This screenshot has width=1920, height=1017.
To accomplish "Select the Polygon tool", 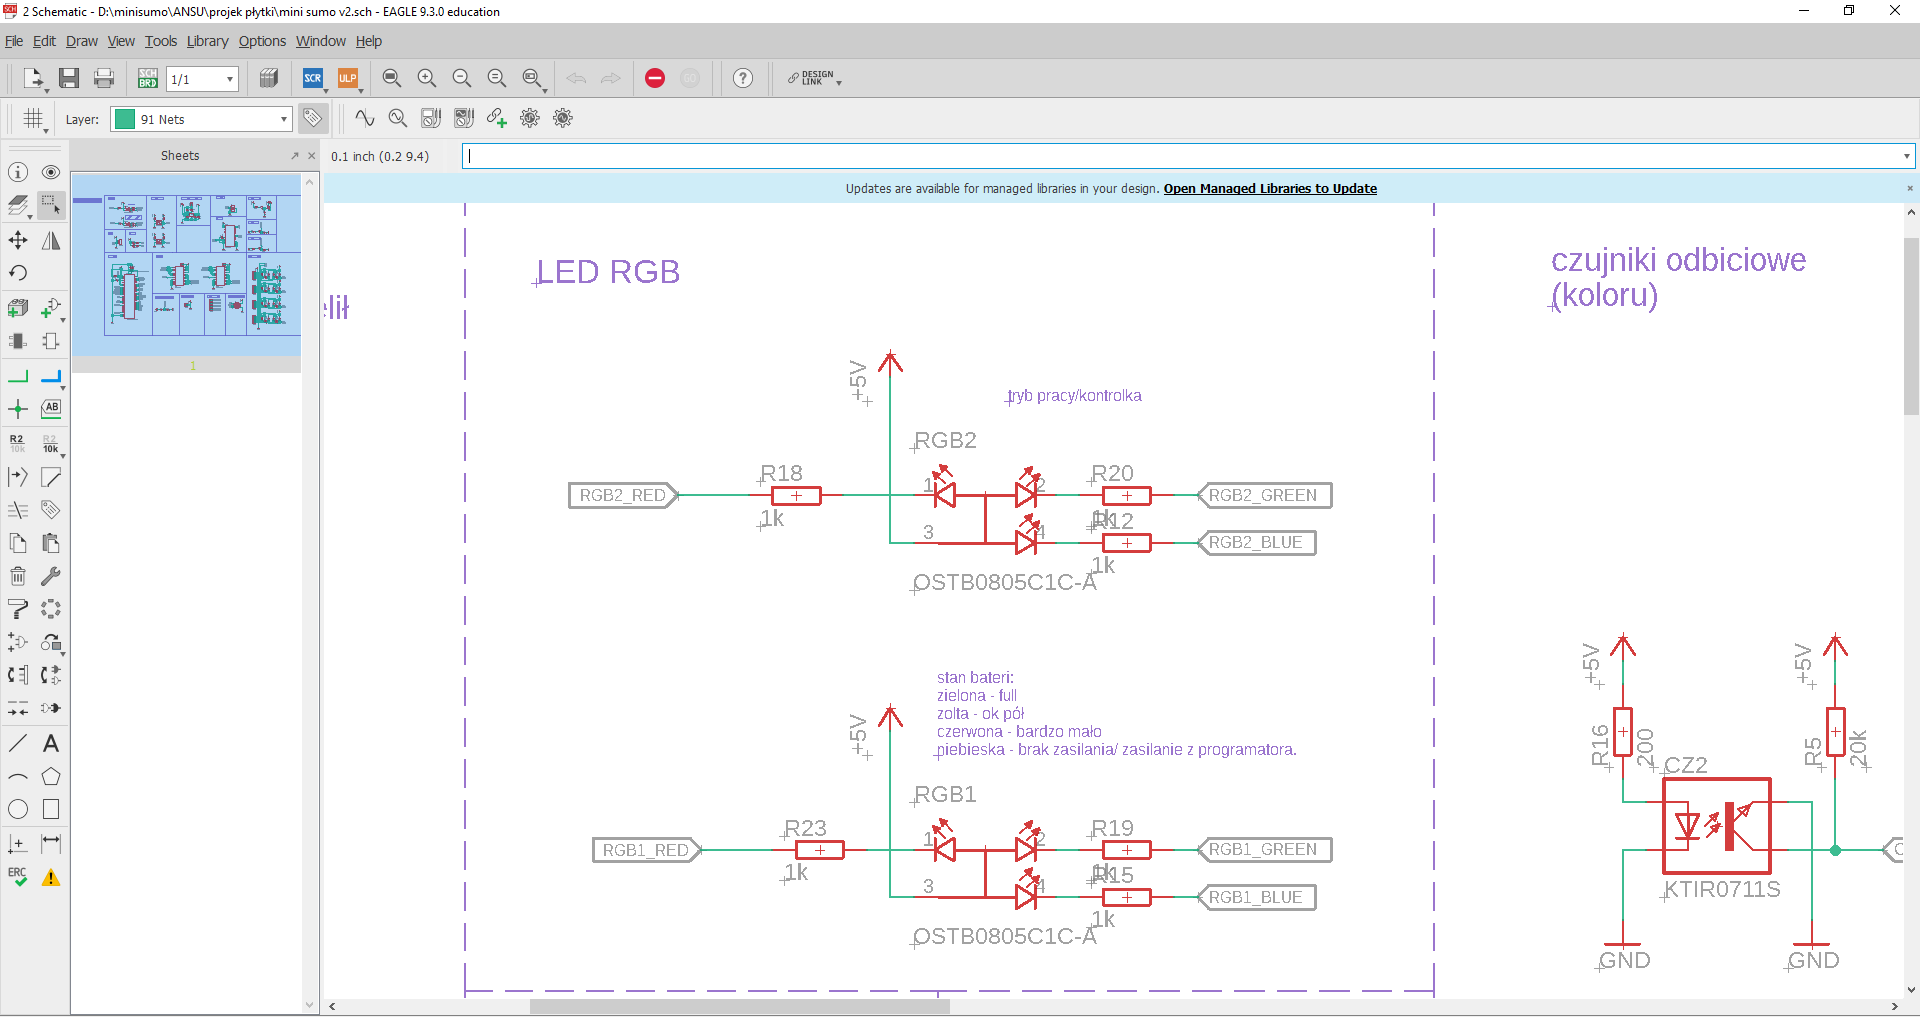I will click(x=51, y=777).
